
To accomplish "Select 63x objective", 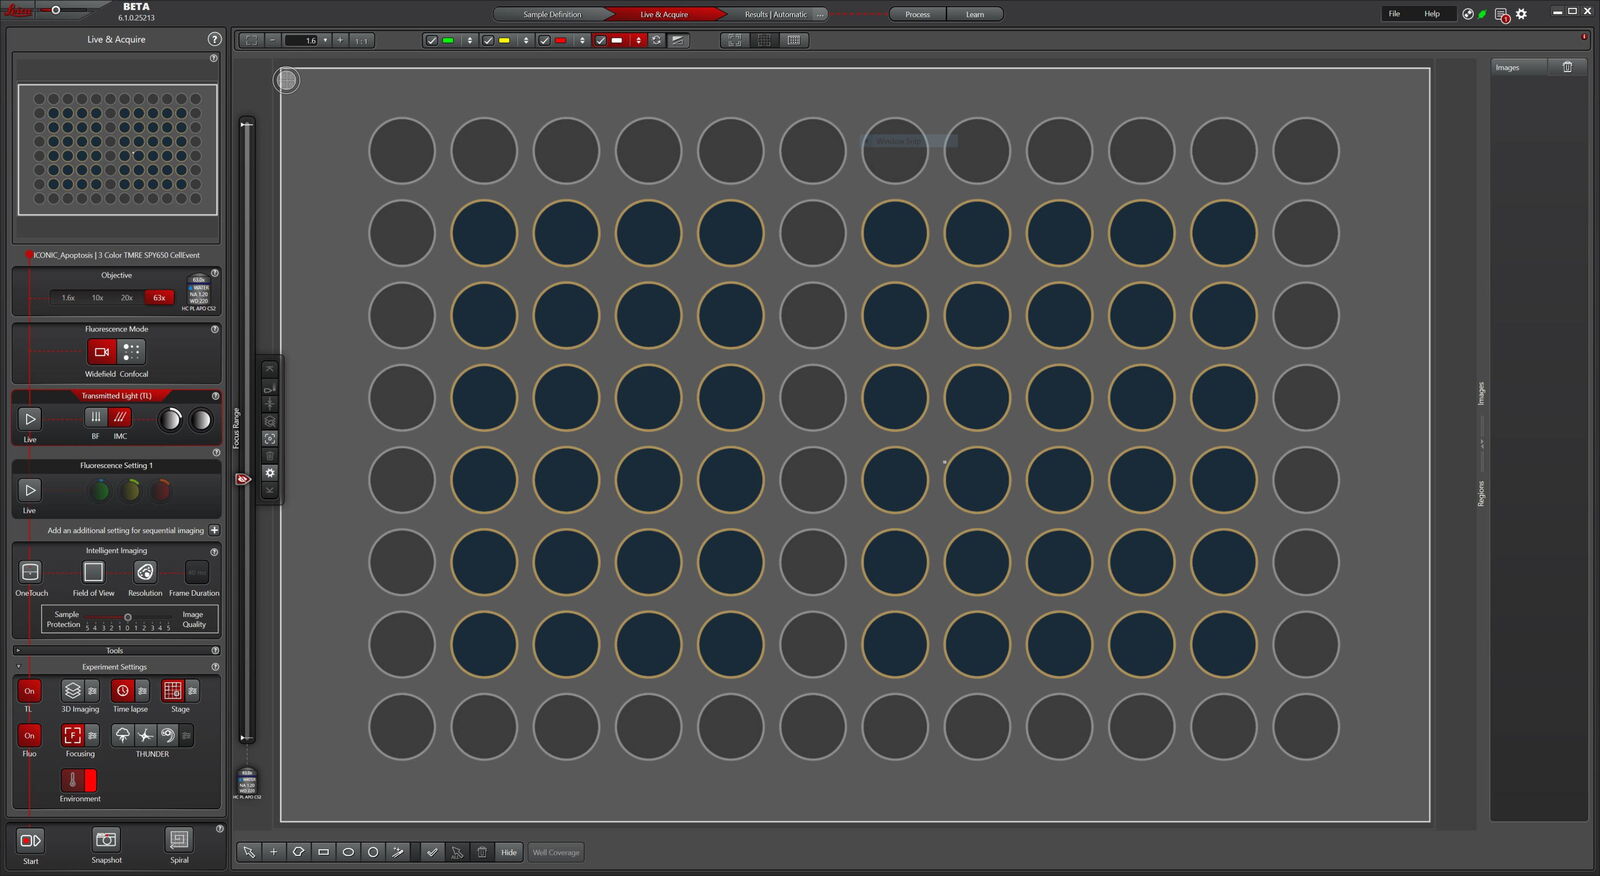I will pyautogui.click(x=159, y=297).
